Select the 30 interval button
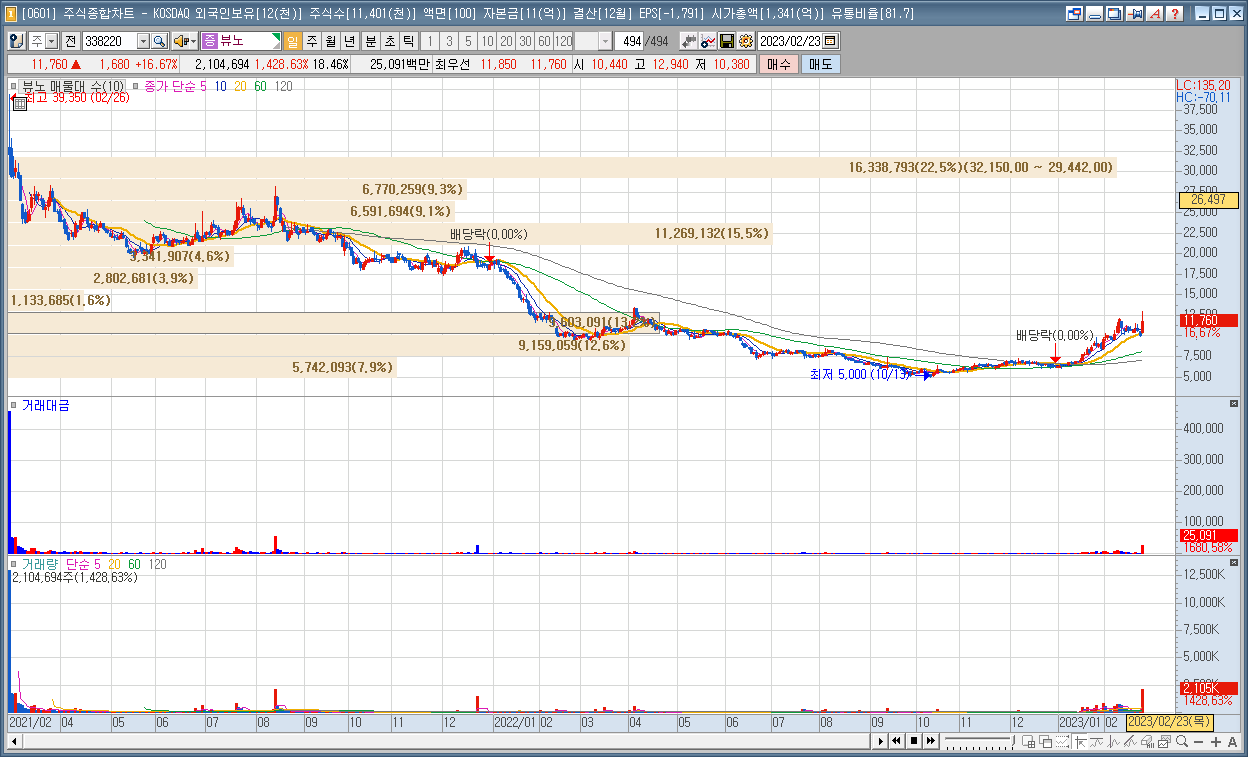The image size is (1248, 757). (525, 41)
